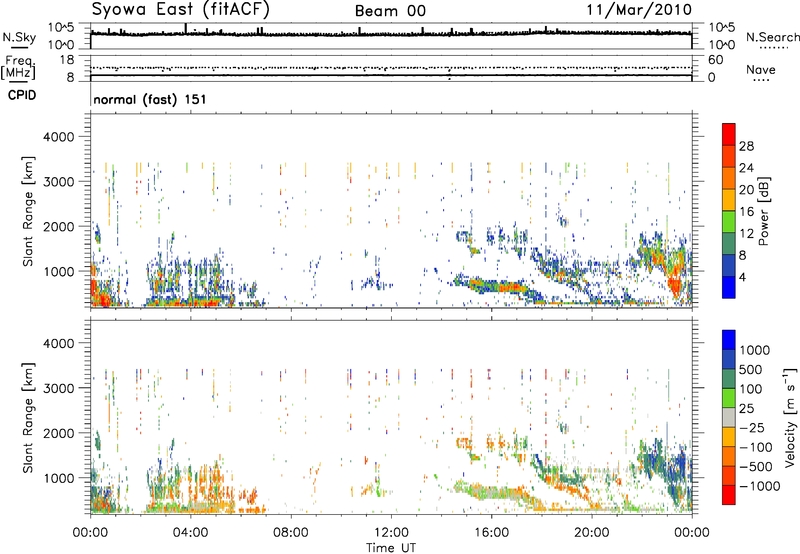Click the "Power [dB]" colorbar title
Image resolution: width=800 pixels, height=554 pixels.
[x=763, y=211]
